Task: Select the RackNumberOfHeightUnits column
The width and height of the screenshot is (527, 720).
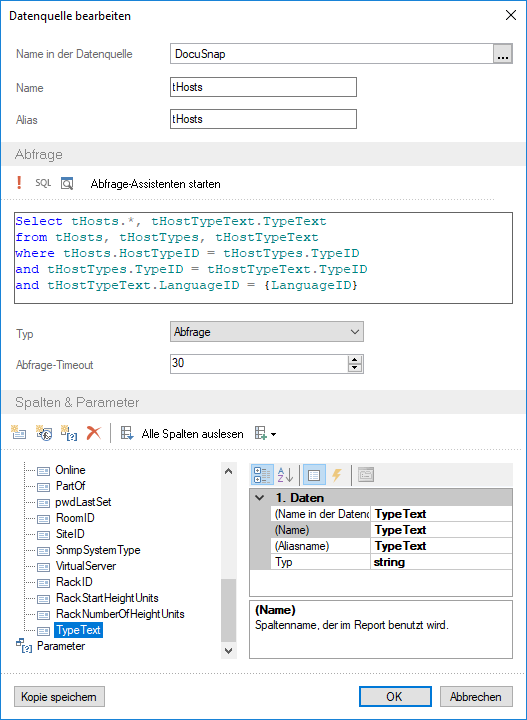Action: tap(120, 614)
